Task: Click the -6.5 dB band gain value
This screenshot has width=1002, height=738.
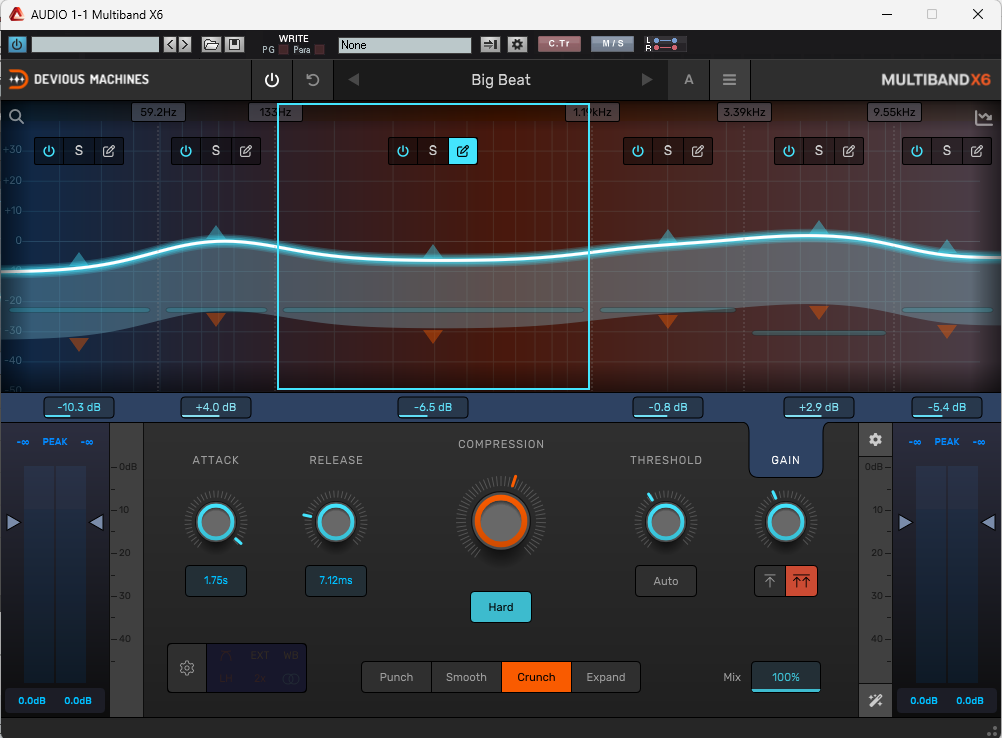Action: (x=433, y=408)
